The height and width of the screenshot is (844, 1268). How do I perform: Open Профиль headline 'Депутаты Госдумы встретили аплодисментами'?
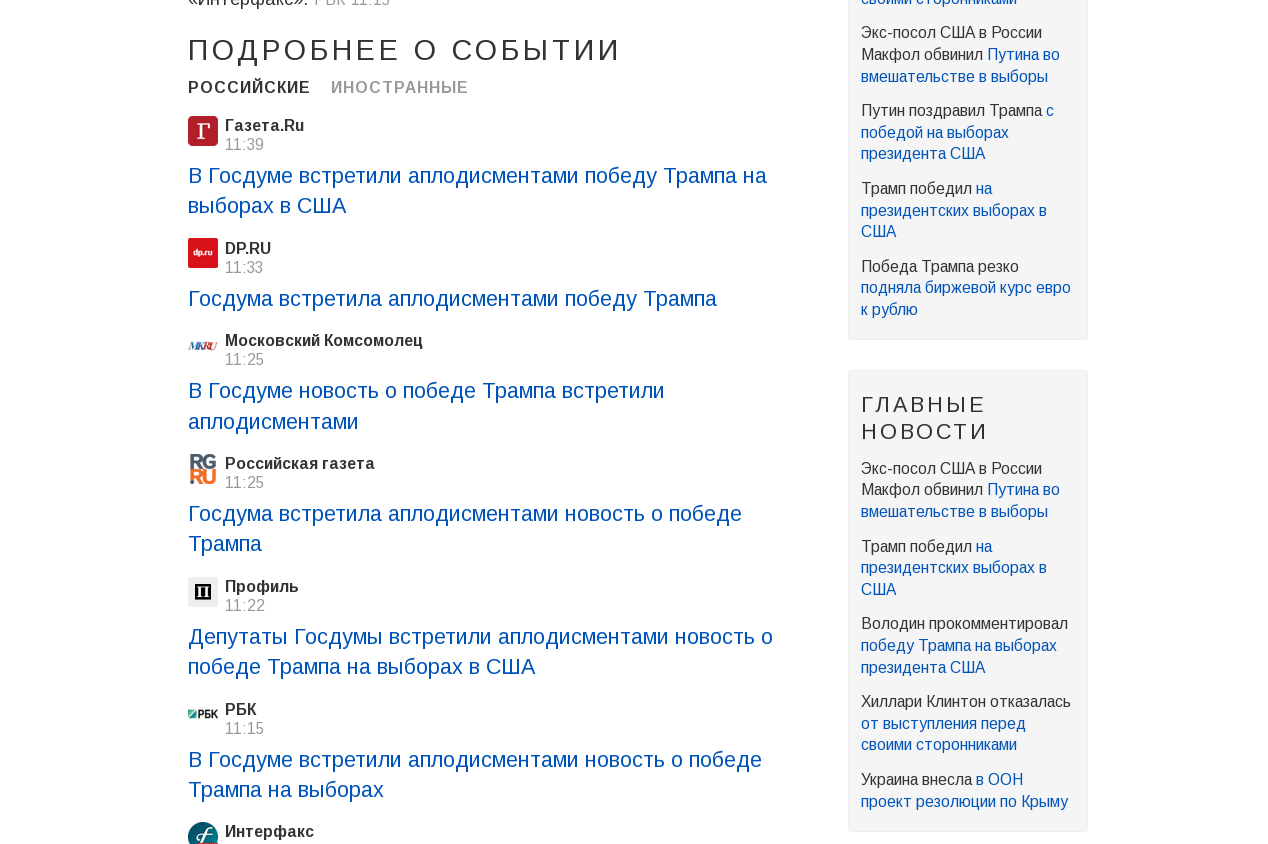tap(480, 652)
